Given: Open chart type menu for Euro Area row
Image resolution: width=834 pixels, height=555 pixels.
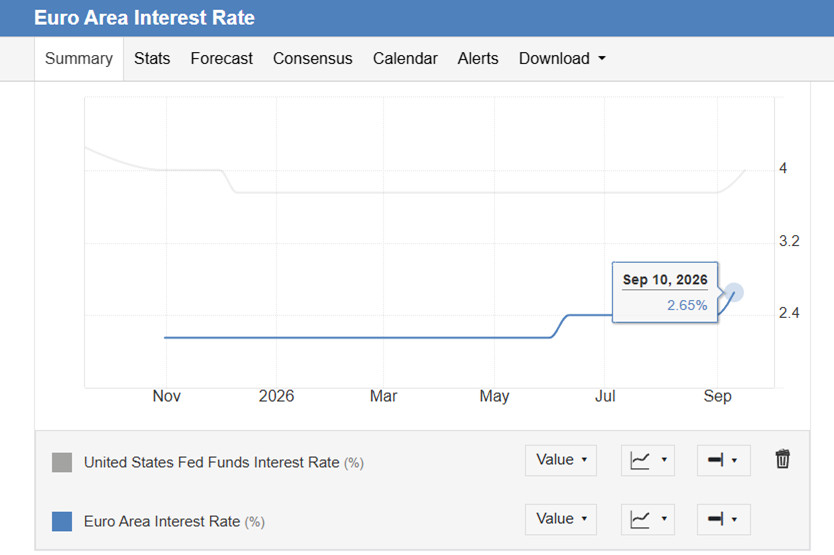Looking at the screenshot, I should point(648,519).
